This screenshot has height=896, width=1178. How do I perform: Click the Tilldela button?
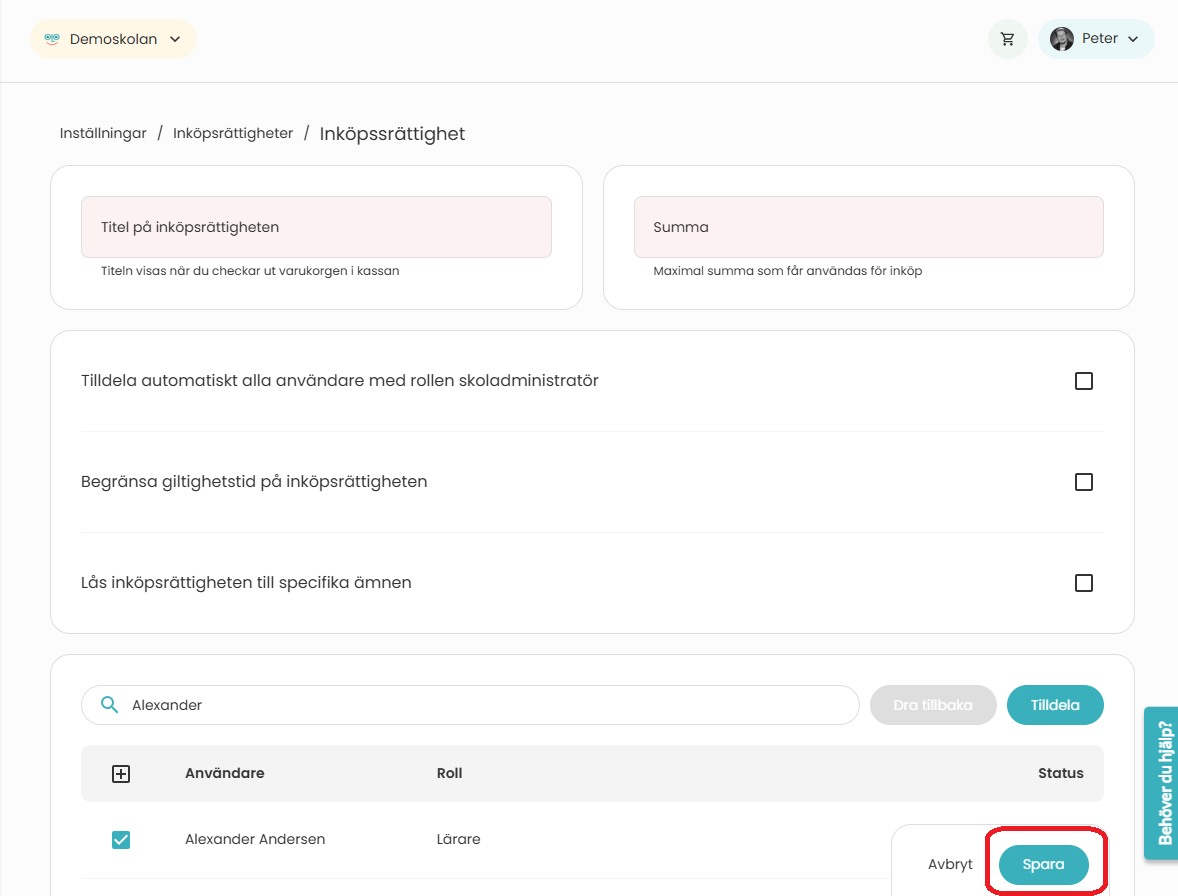tap(1055, 705)
